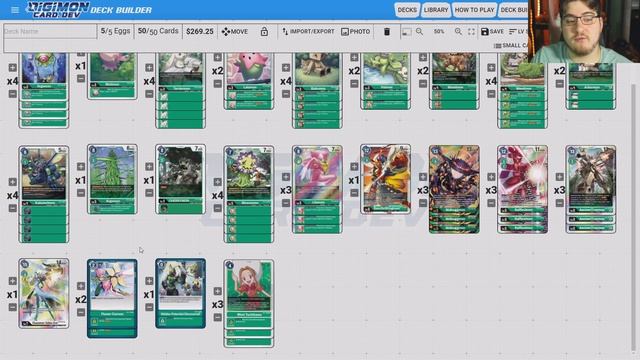
Task: Click the 5/5 Eggs counter
Action: coord(115,31)
